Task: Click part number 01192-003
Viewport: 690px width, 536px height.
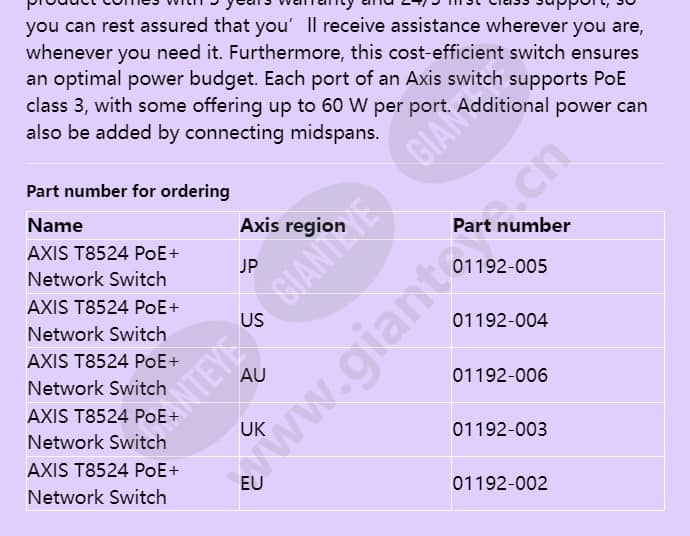Action: (x=499, y=429)
